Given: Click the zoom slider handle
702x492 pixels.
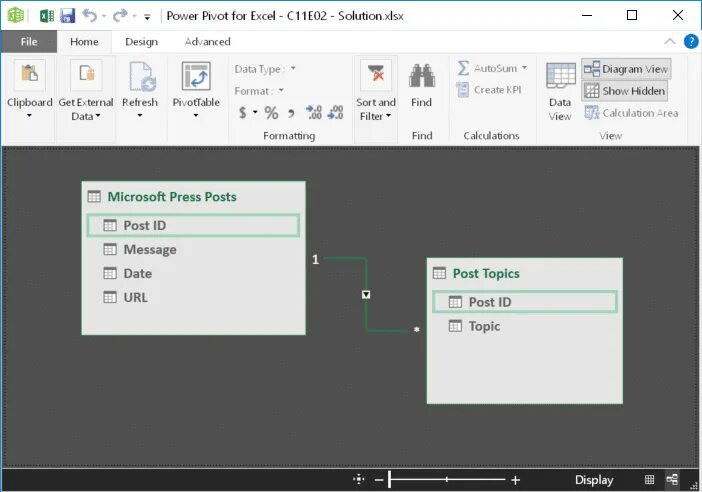Looking at the screenshot, I should pos(390,479).
